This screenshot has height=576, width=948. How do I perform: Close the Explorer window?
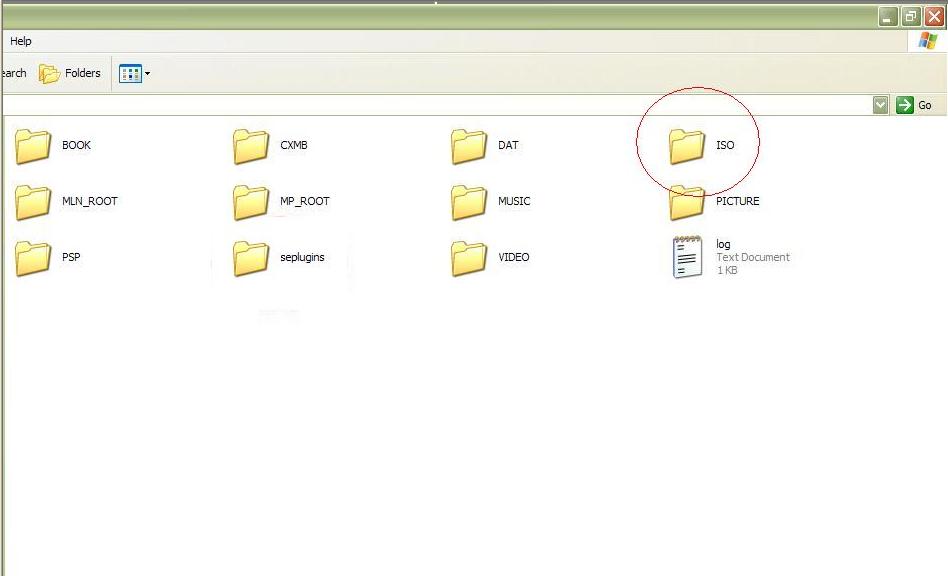pyautogui.click(x=934, y=17)
